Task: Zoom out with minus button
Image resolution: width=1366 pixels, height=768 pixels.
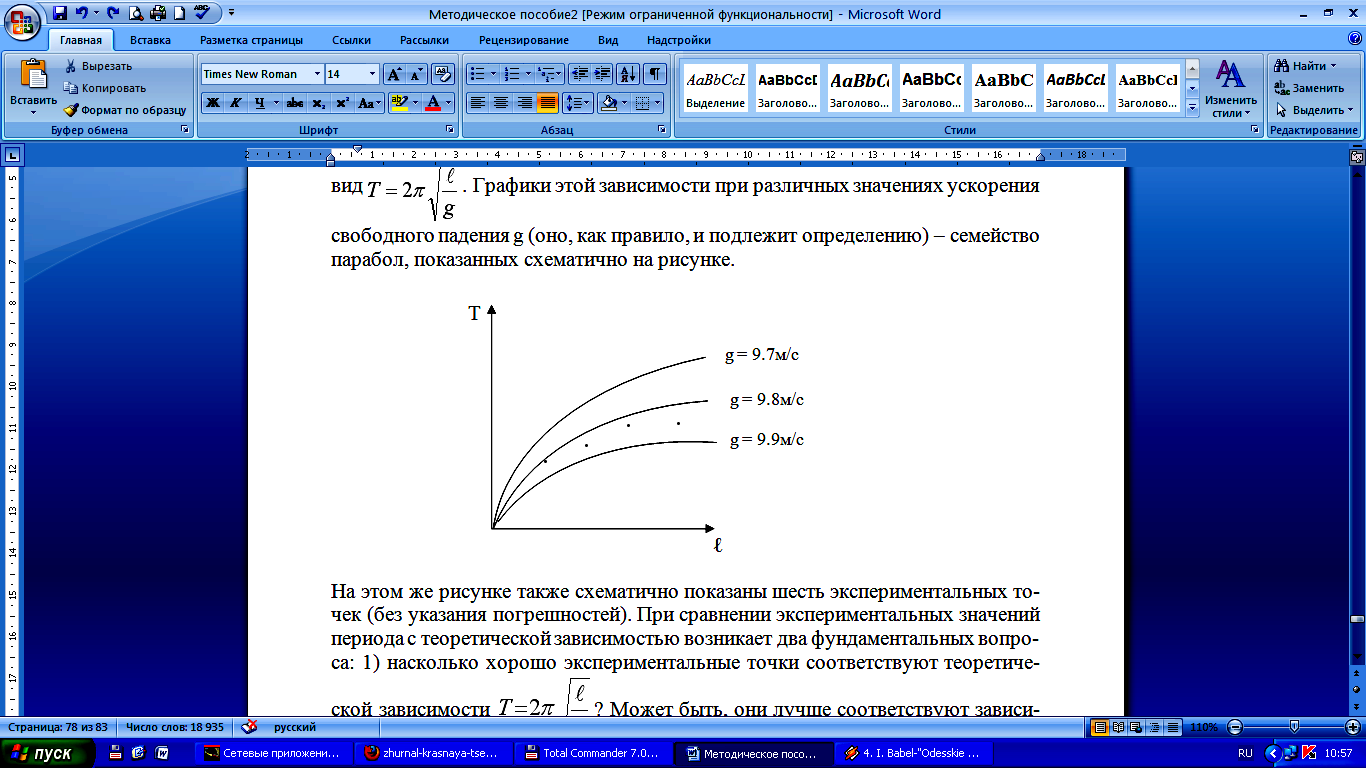Action: coord(1236,727)
